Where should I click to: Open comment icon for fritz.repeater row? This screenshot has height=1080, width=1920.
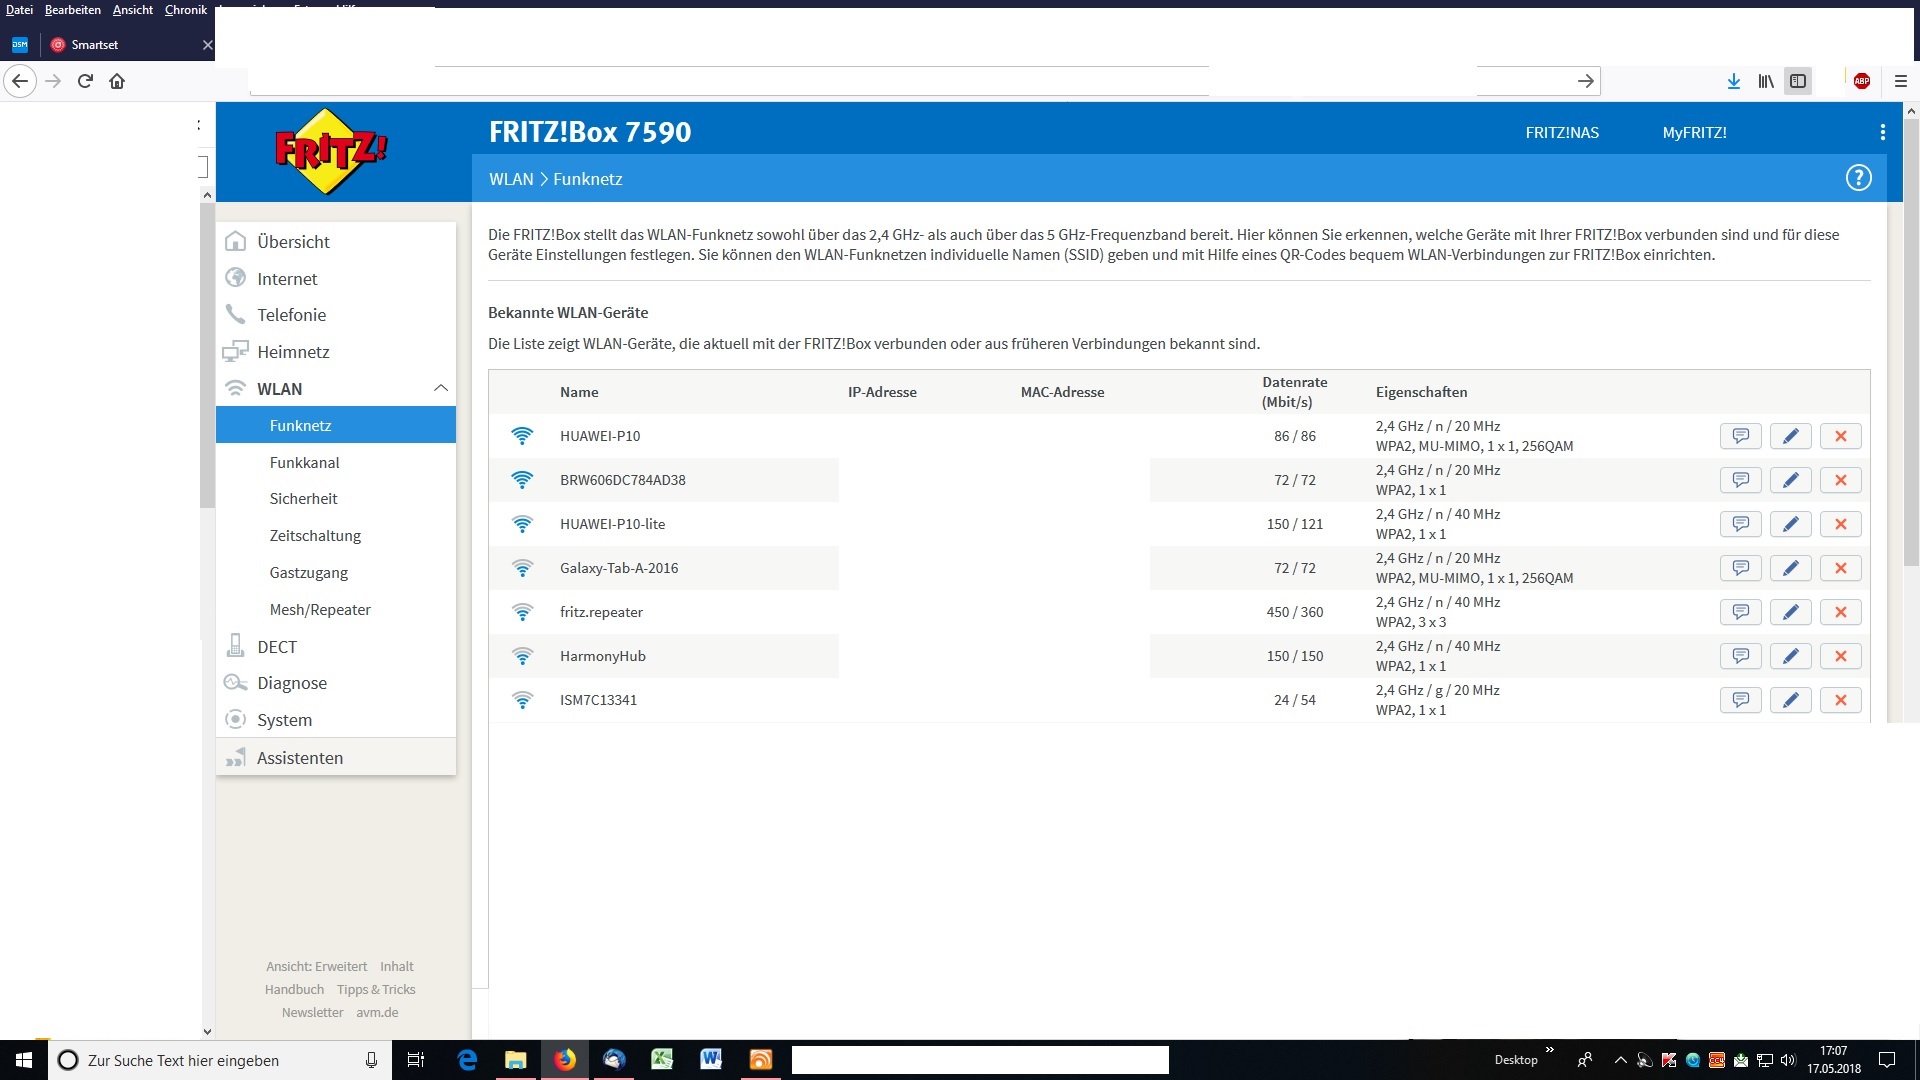1740,612
